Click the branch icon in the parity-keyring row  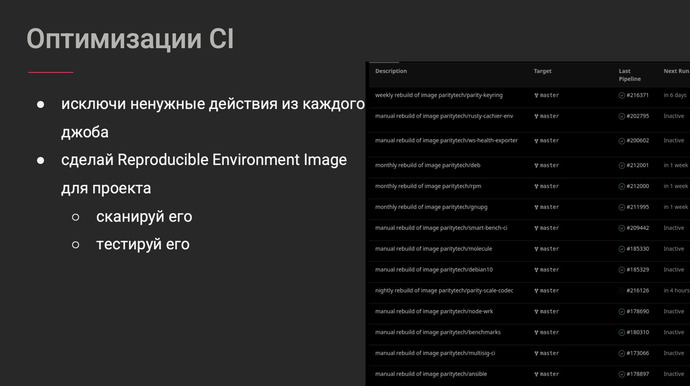[536, 96]
